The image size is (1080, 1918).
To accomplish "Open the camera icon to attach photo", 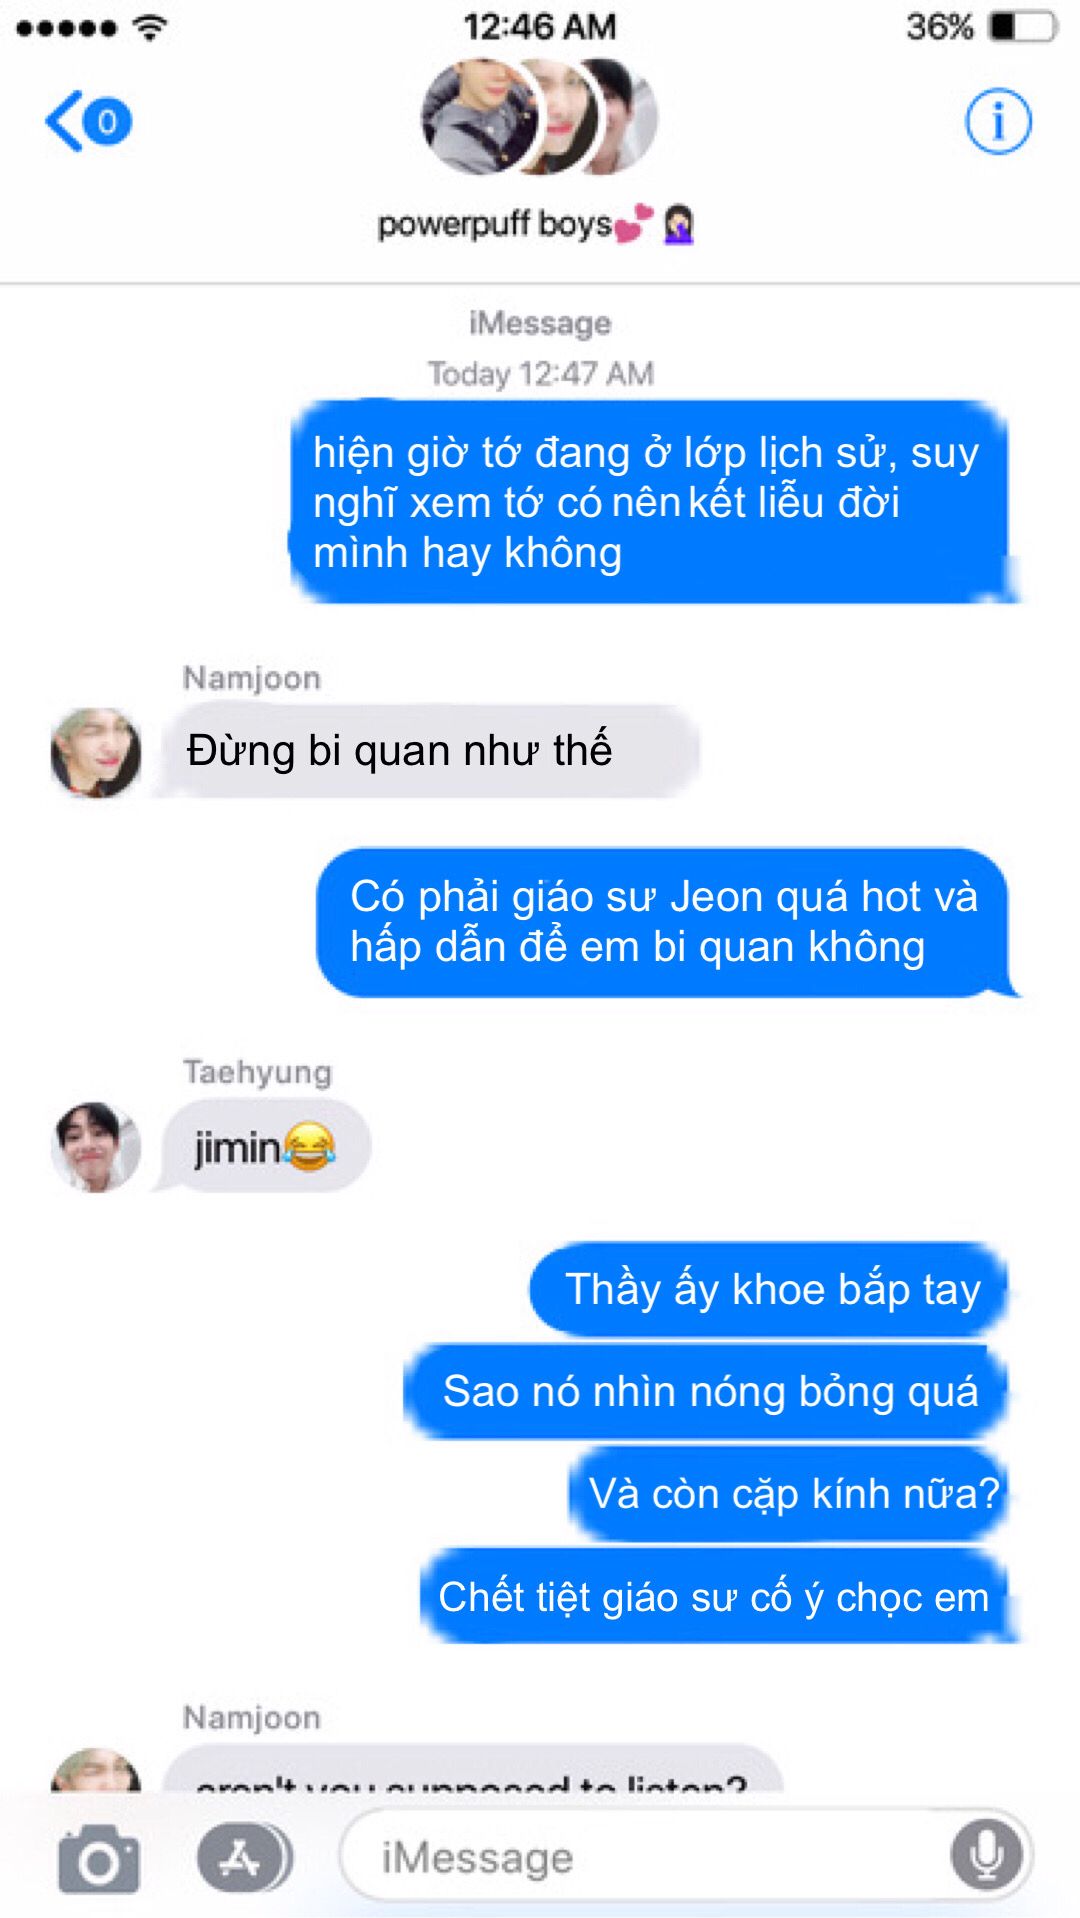I will coord(99,1859).
